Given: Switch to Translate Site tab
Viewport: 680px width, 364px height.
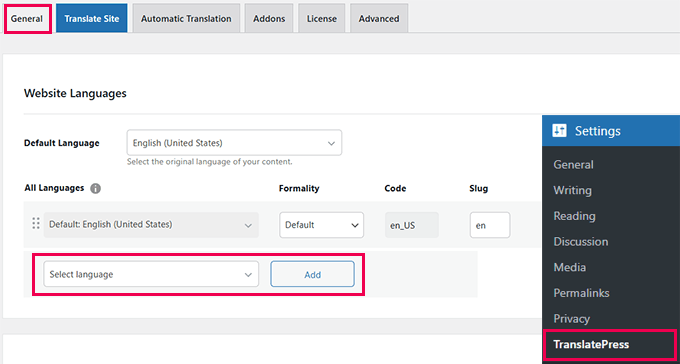Looking at the screenshot, I should (x=92, y=19).
